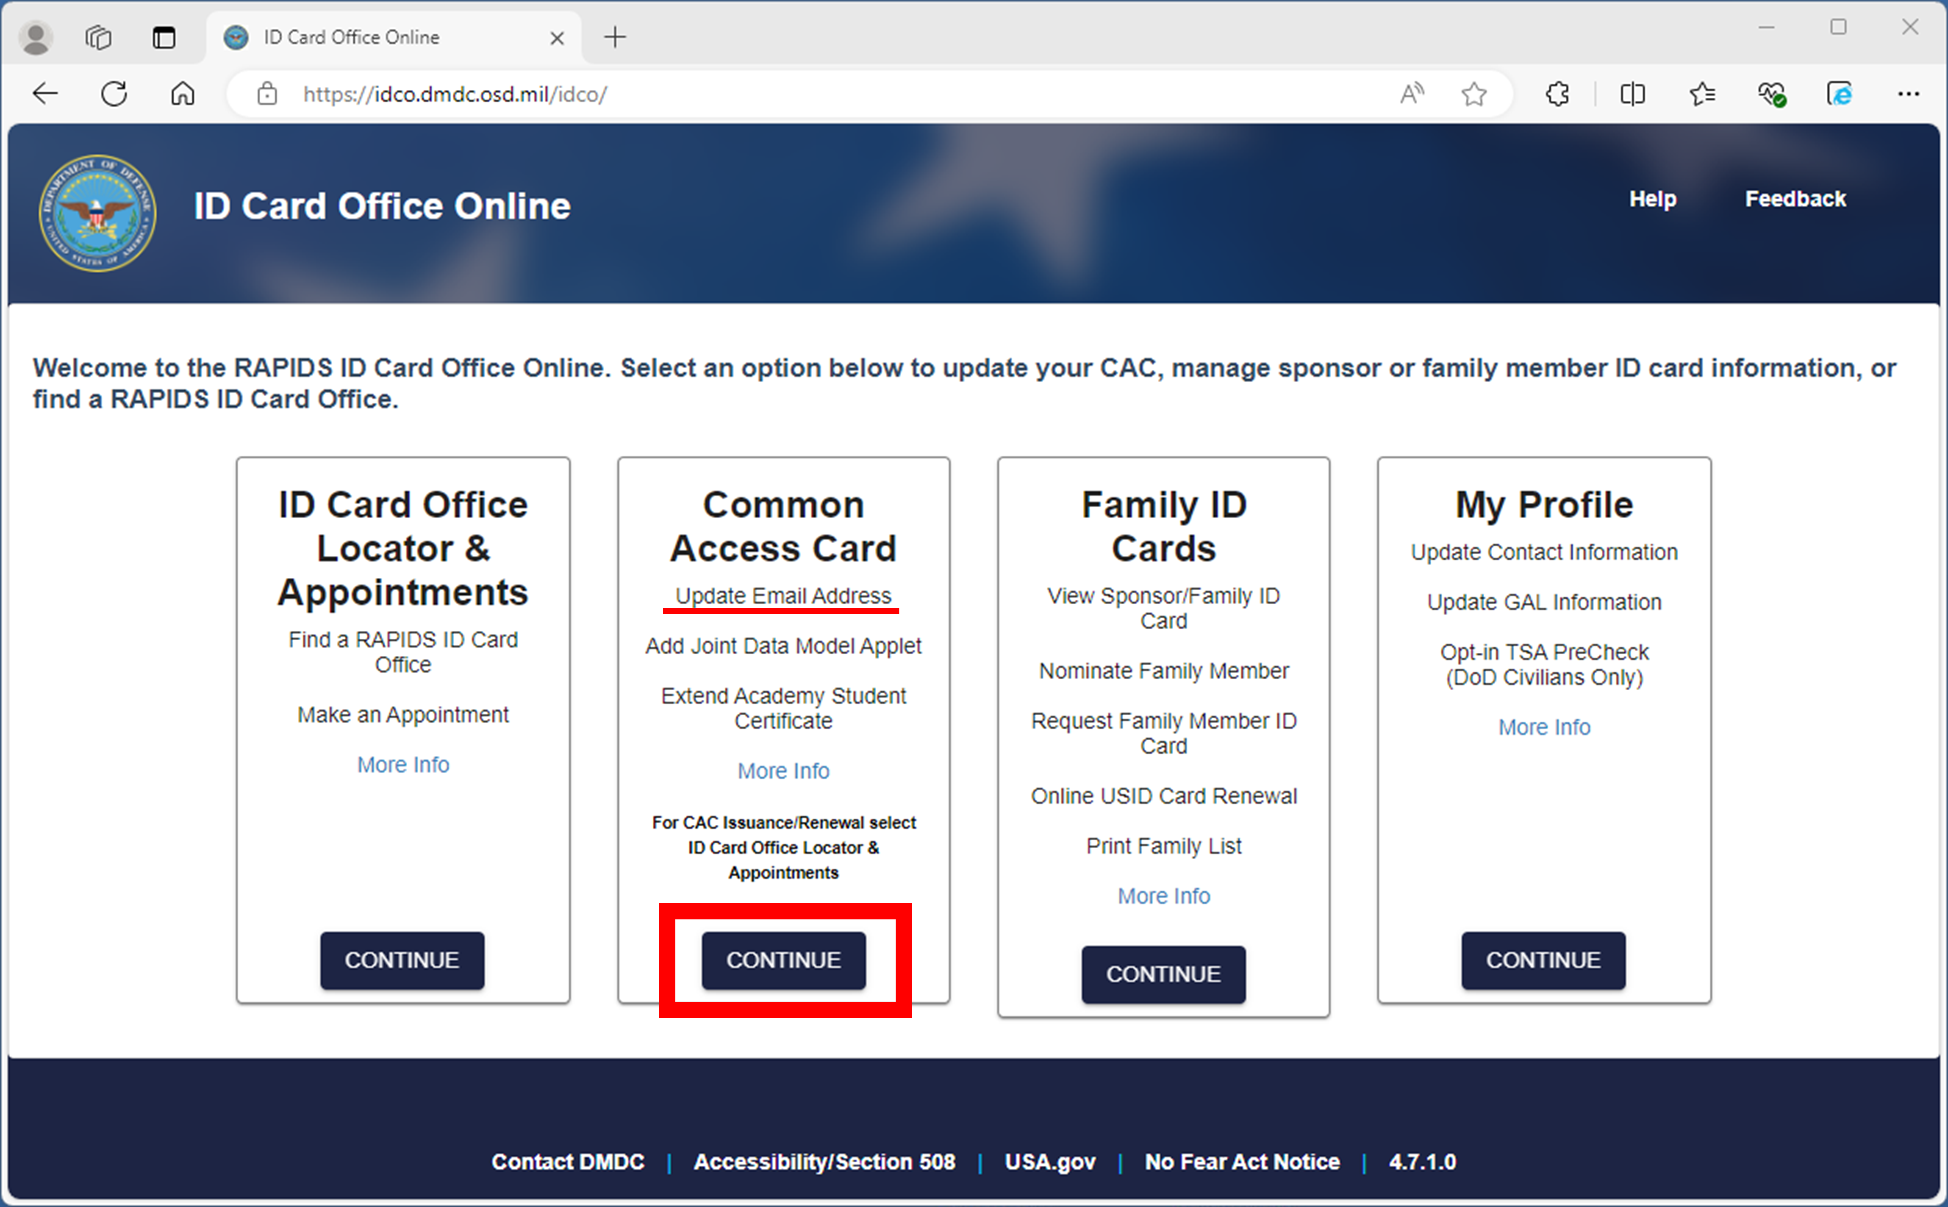
Task: Select the ID Card Office Online tab
Action: pyautogui.click(x=350, y=36)
